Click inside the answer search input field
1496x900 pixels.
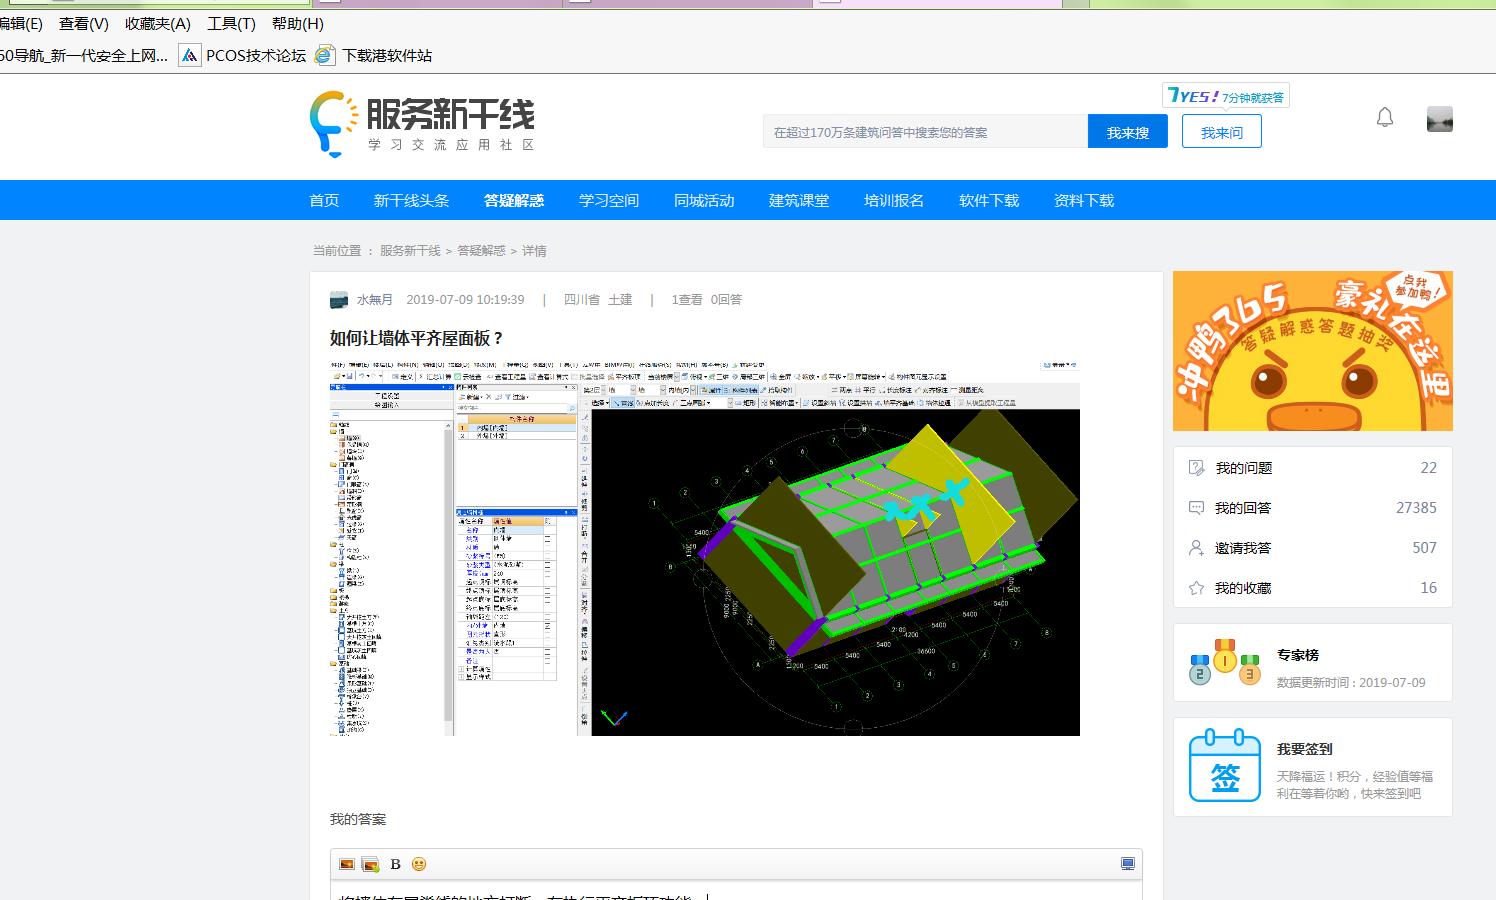click(x=925, y=131)
